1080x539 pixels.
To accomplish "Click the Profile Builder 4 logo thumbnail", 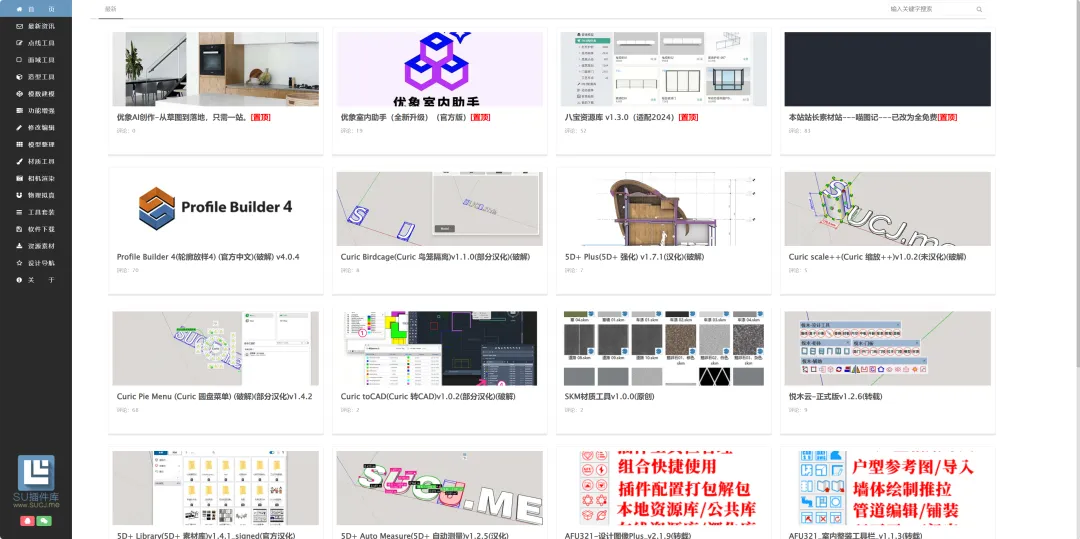I will pos(216,209).
